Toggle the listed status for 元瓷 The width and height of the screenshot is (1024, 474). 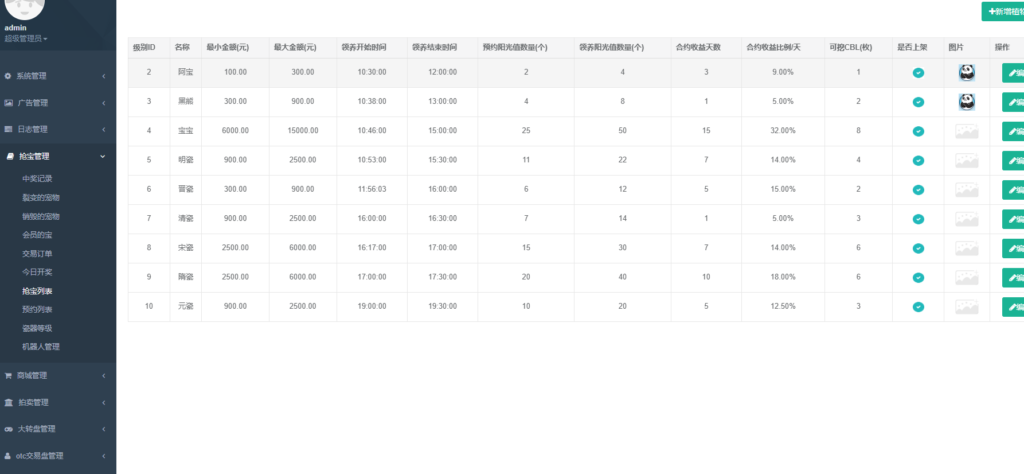tap(918, 307)
